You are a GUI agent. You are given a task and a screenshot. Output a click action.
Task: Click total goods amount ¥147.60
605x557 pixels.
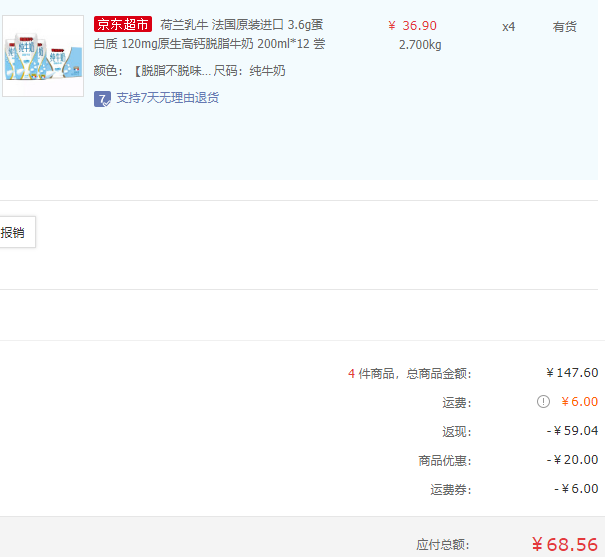coord(572,373)
